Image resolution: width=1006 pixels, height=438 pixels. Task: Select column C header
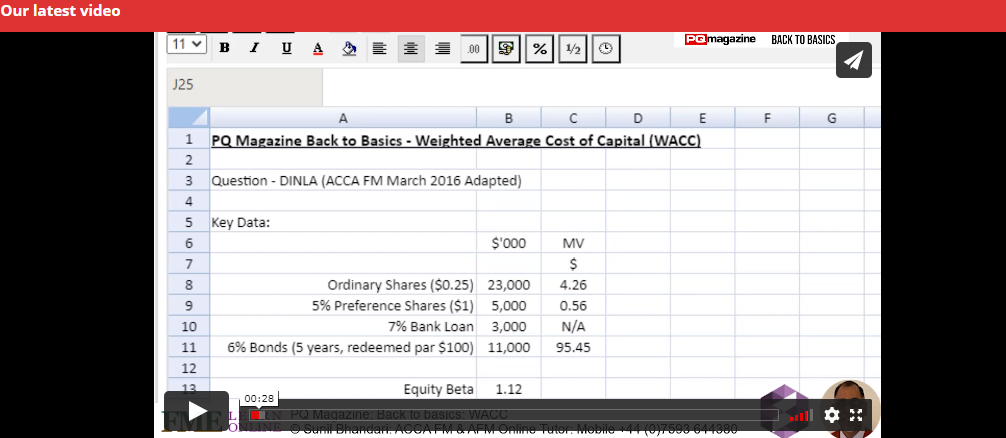pos(574,118)
